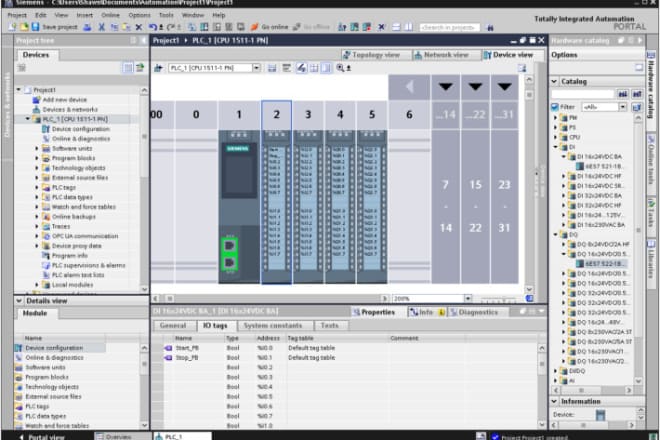Click the hardware catalog search field

(583, 94)
